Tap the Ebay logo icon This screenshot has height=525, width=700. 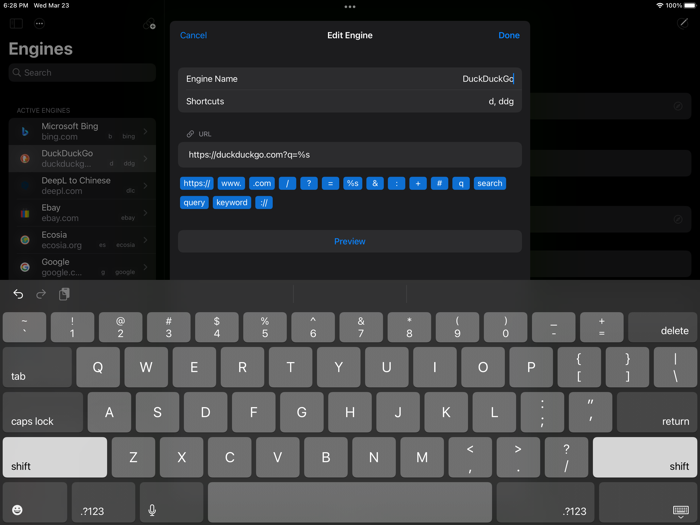click(25, 213)
